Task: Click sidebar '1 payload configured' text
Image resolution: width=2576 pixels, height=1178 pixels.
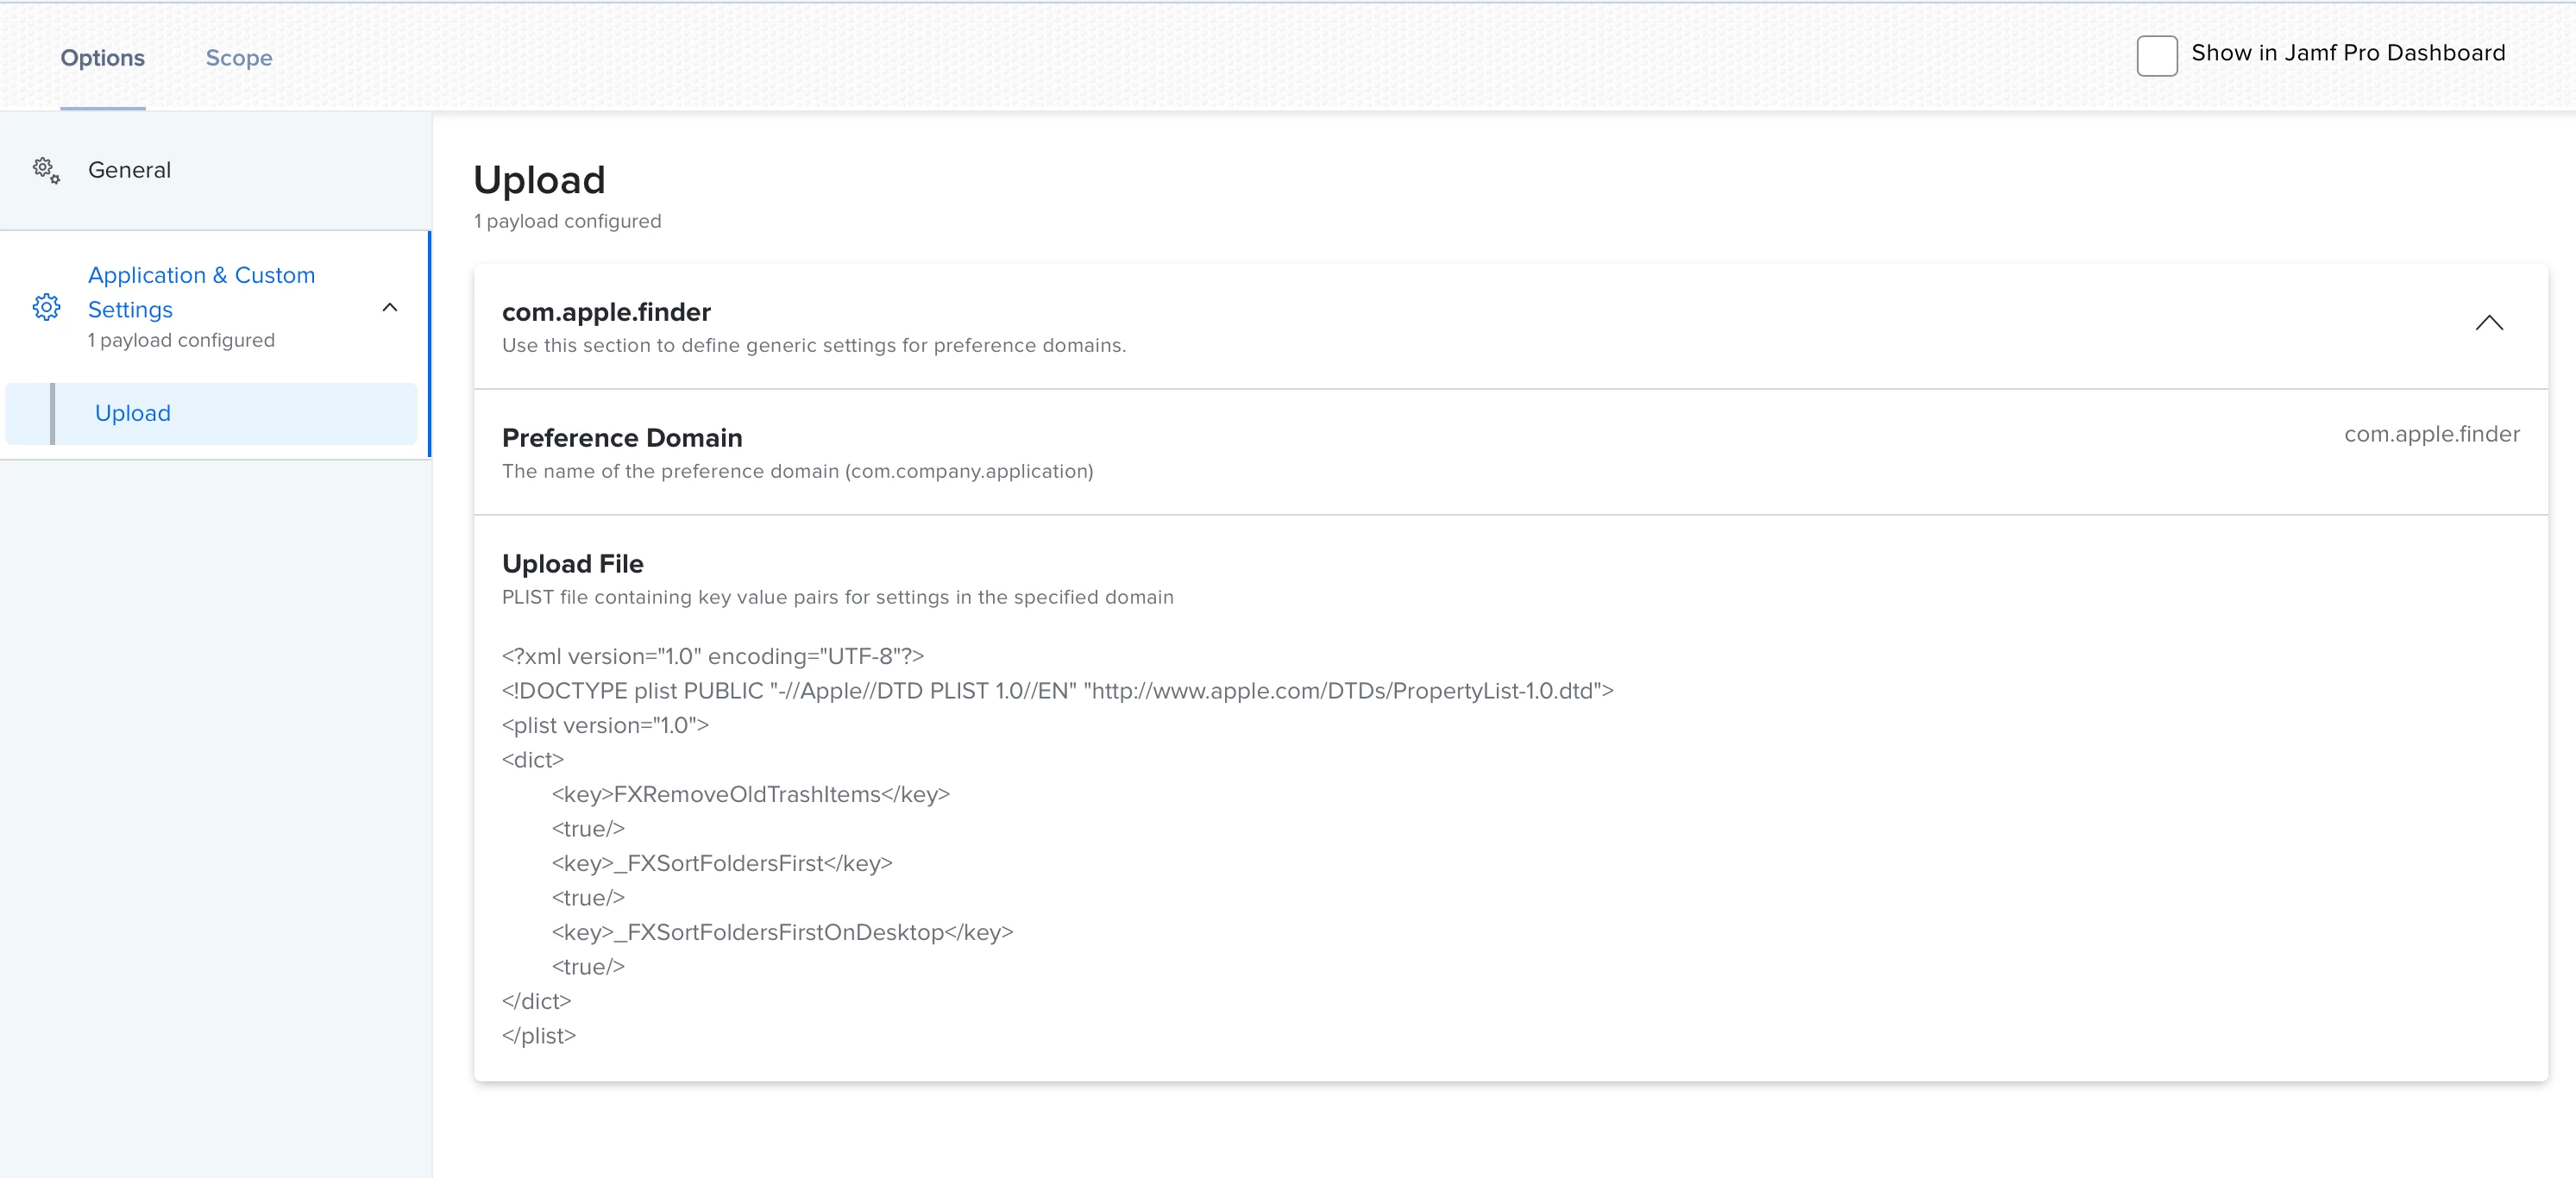Action: click(x=181, y=340)
